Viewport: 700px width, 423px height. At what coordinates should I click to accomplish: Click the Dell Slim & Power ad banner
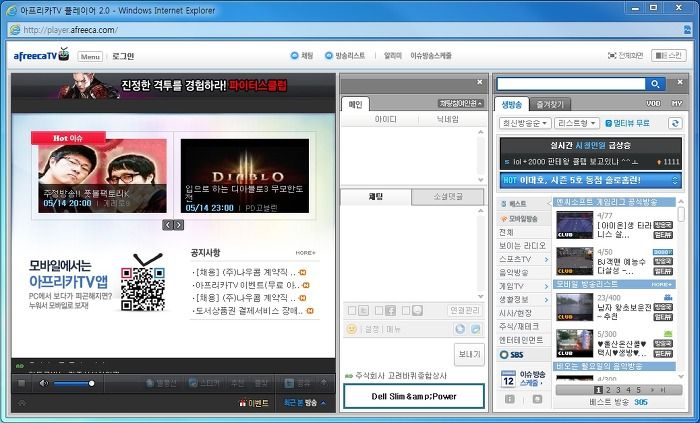coord(414,396)
